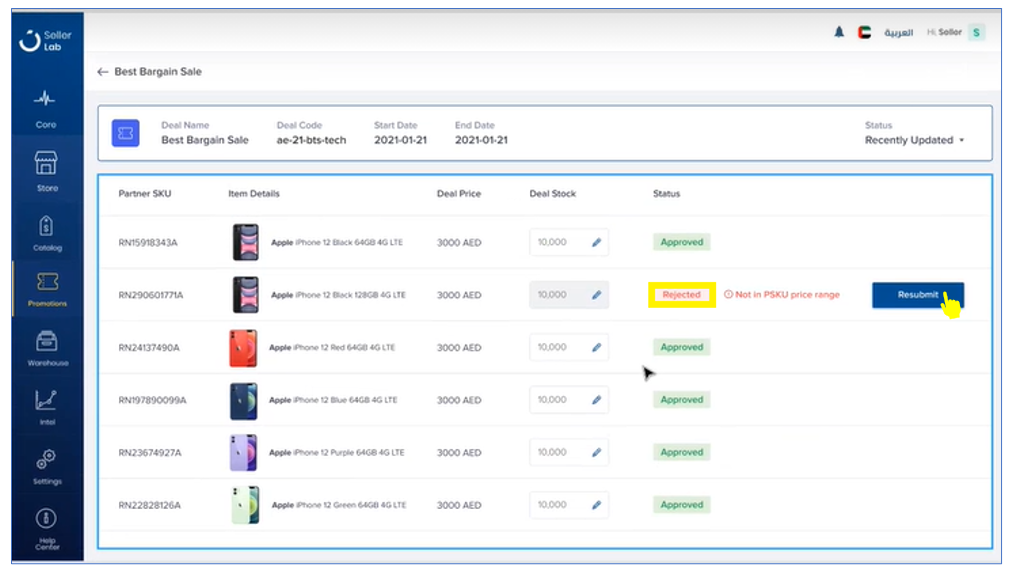Click SKU RN24137490A
Viewport: 1014px width, 576px height.
point(149,348)
